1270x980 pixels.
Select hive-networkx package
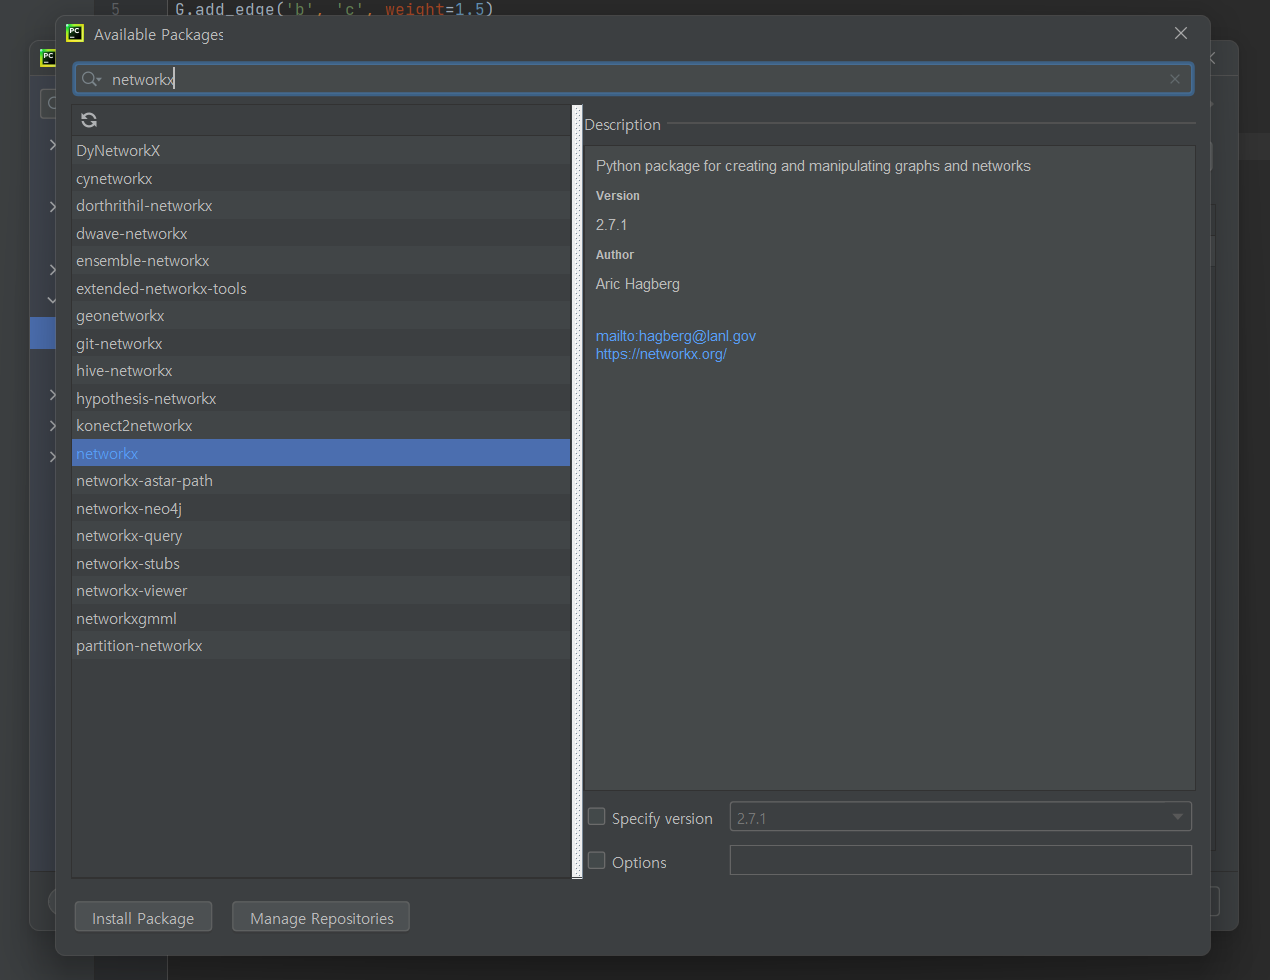(x=321, y=371)
